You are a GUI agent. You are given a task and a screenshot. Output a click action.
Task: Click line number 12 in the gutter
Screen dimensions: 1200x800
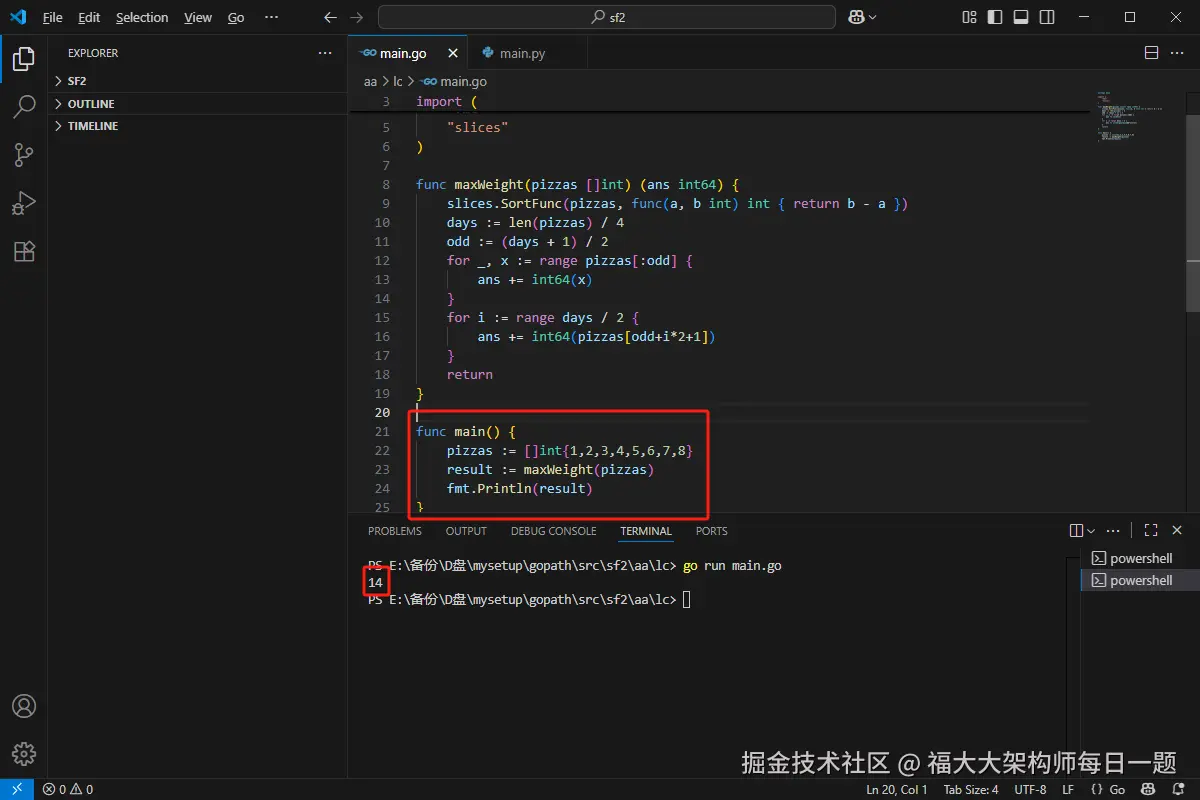(383, 260)
